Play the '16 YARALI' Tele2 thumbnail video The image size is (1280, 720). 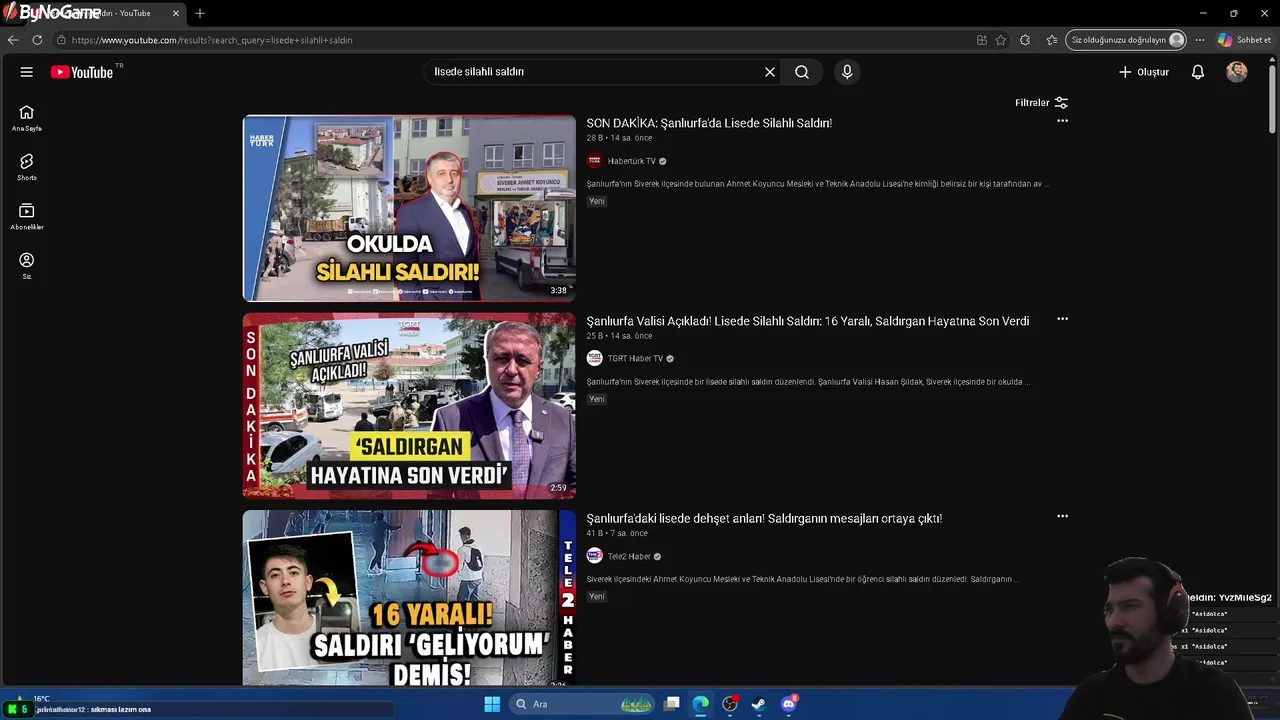pos(409,598)
